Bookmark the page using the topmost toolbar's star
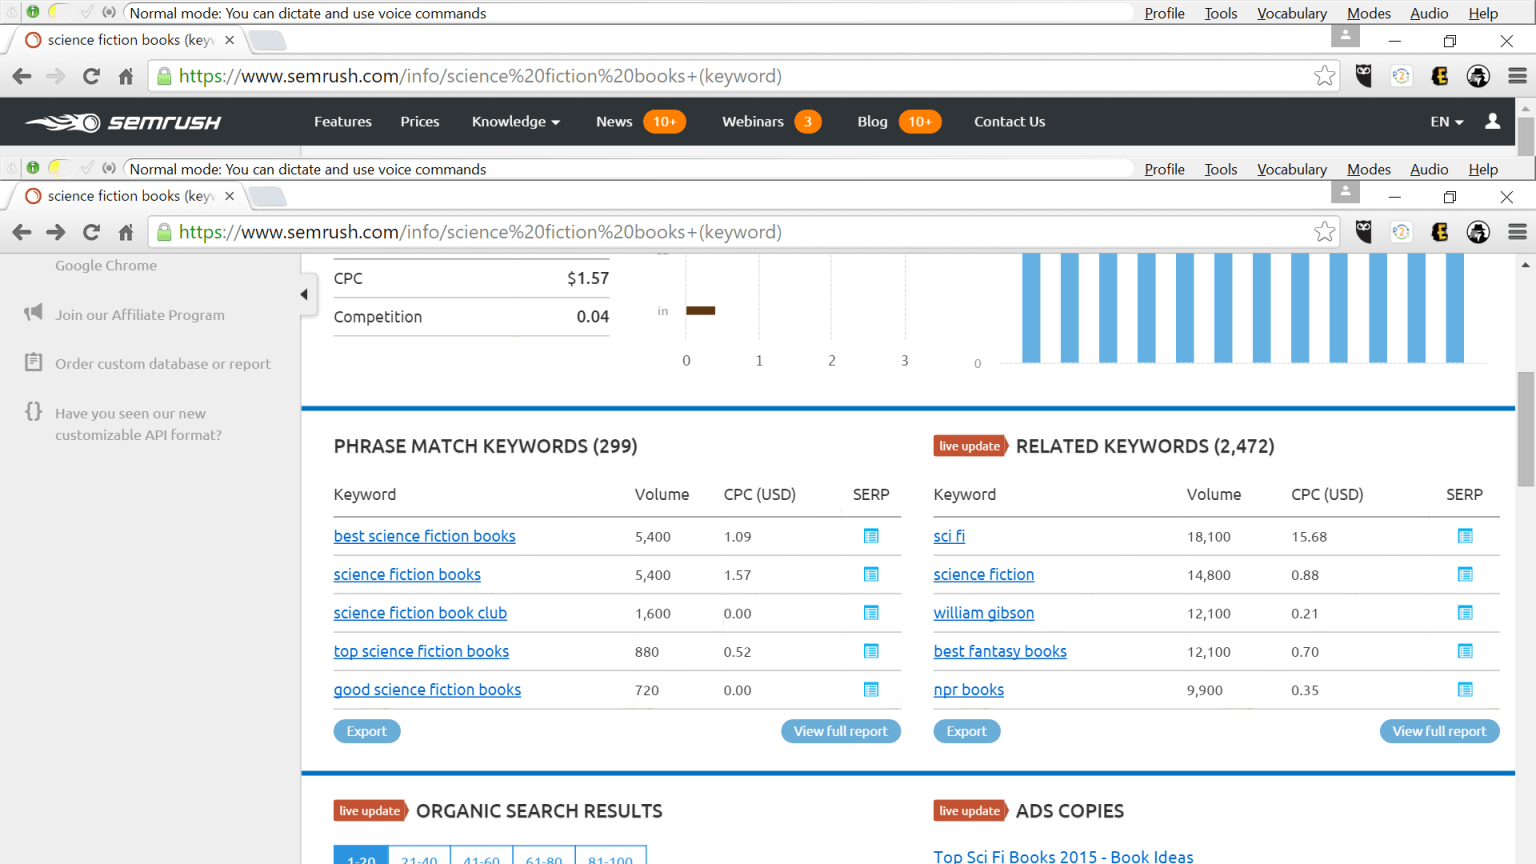 pos(1325,76)
